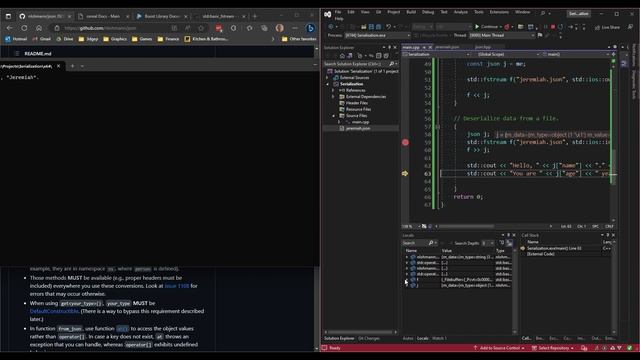Click the browser Refresh icon
Screen dimensions: 640x360
click(x=24, y=28)
